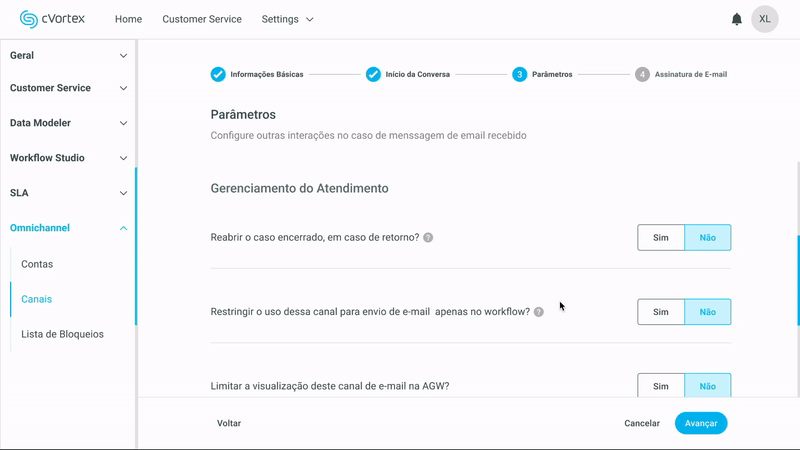Click the Avançar button
The width and height of the screenshot is (800, 450).
tap(701, 423)
